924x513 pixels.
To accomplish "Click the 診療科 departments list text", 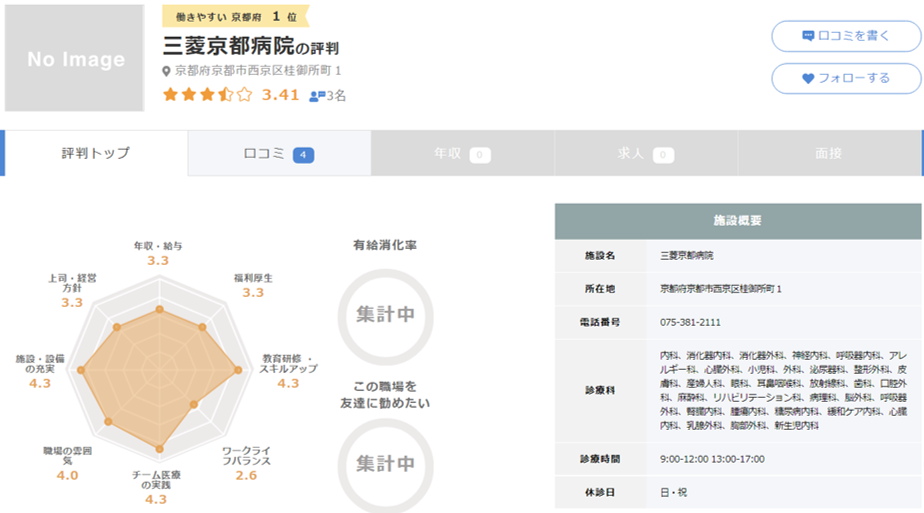I will [783, 390].
